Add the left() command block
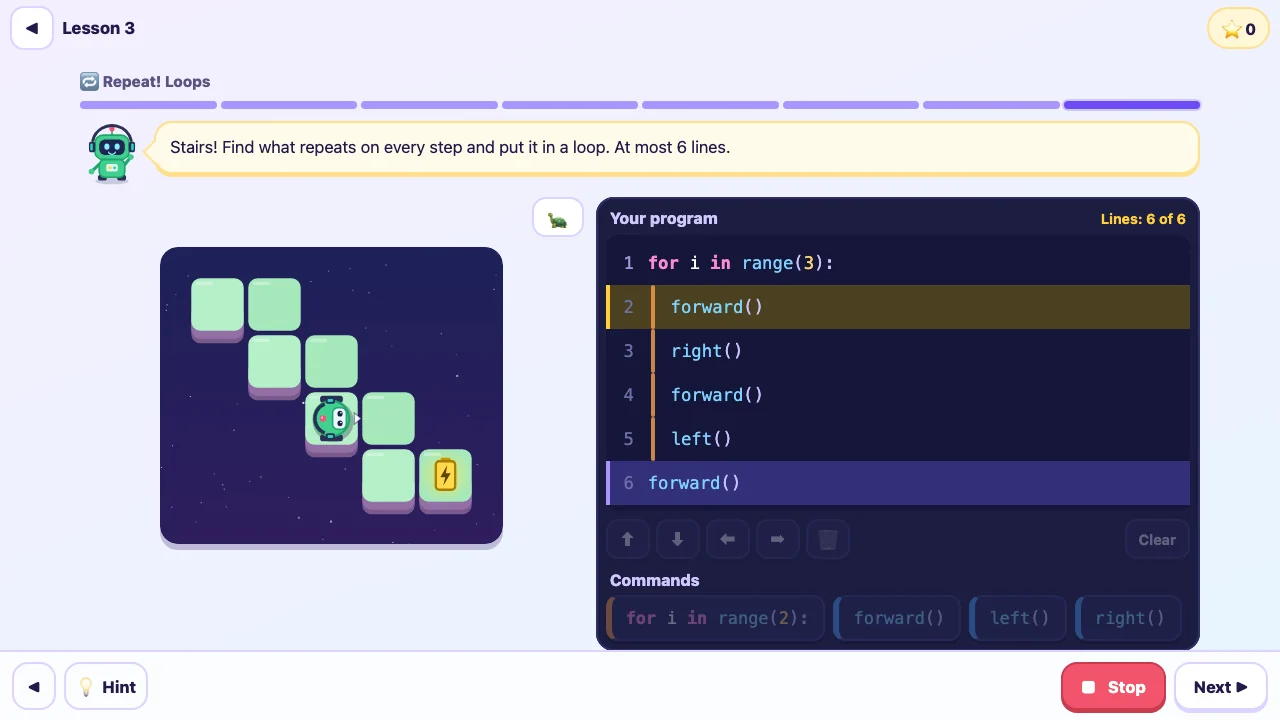The height and width of the screenshot is (720, 1280). tap(1018, 618)
